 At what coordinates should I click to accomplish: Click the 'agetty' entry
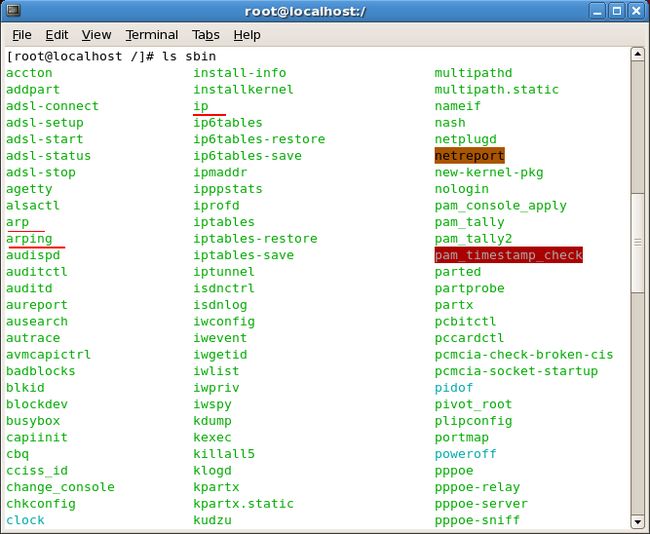pos(29,189)
